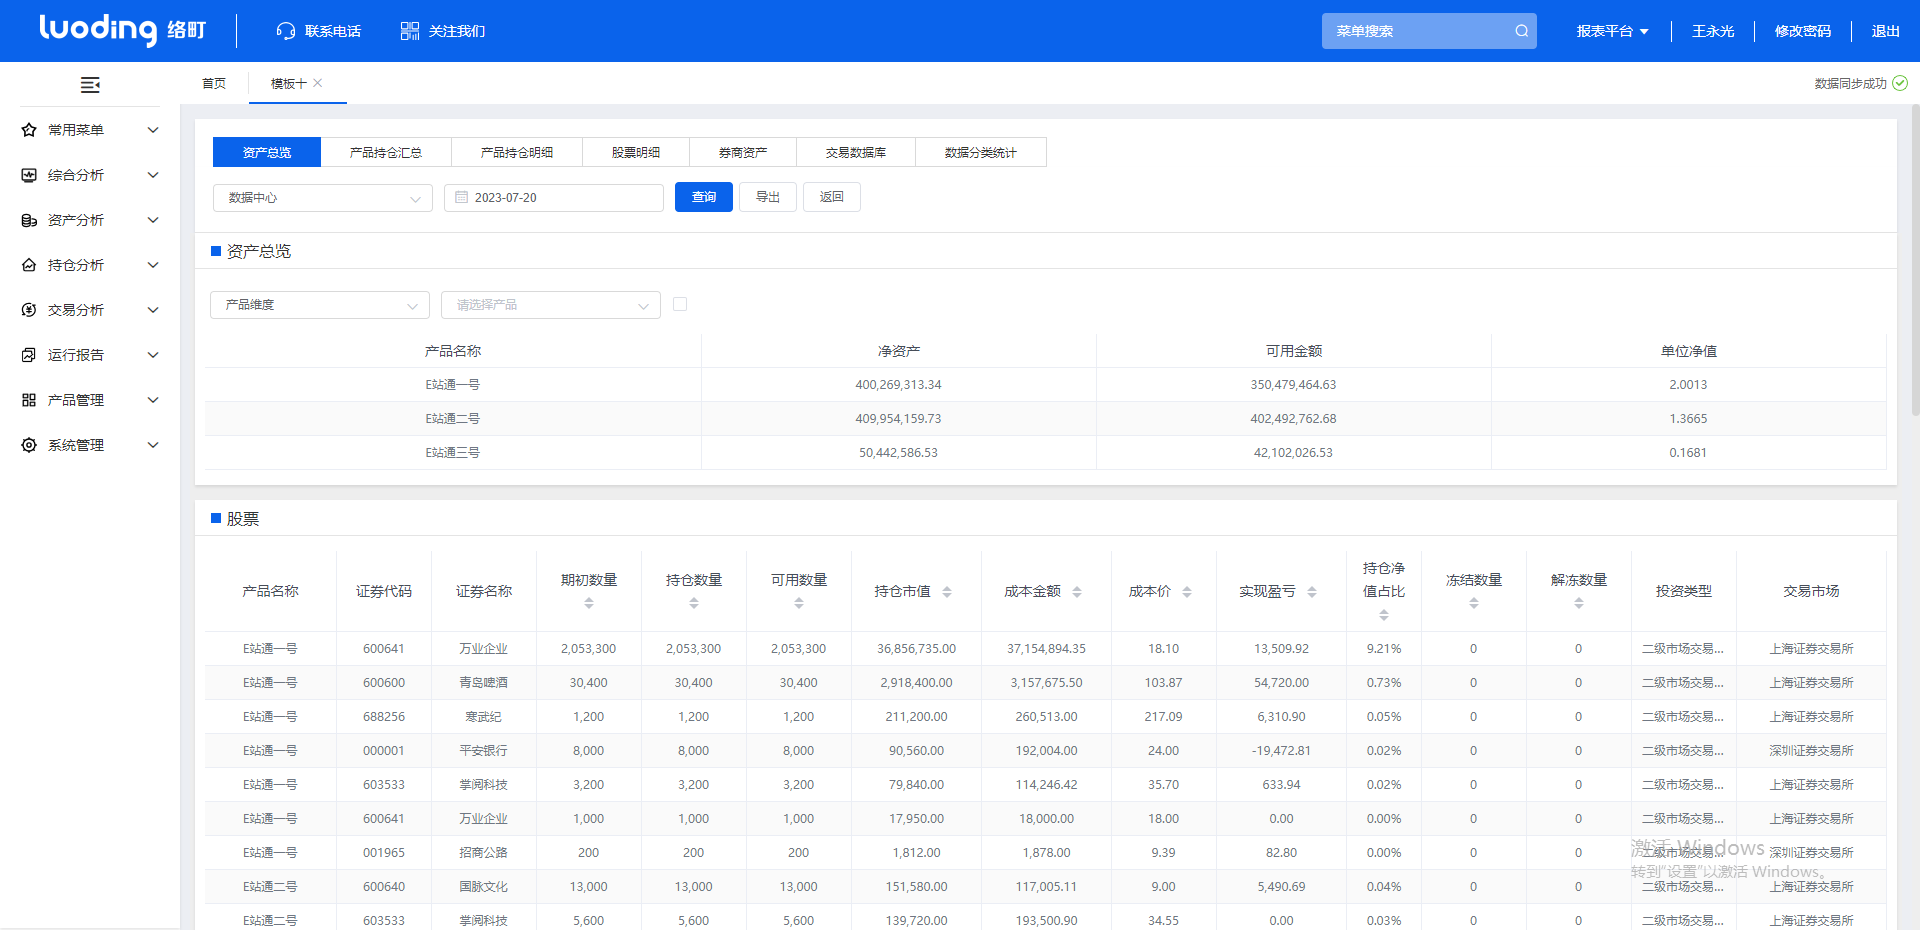
Task: Click the star icon beside 常用菜单
Action: [x=29, y=130]
